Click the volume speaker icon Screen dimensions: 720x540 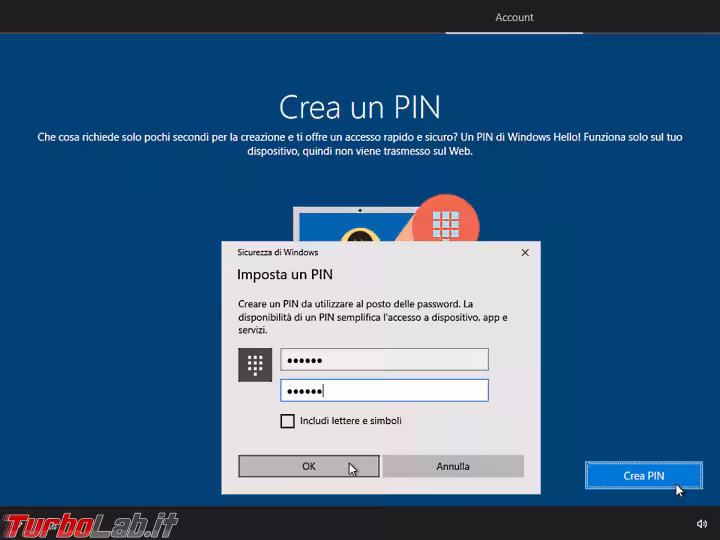click(702, 523)
